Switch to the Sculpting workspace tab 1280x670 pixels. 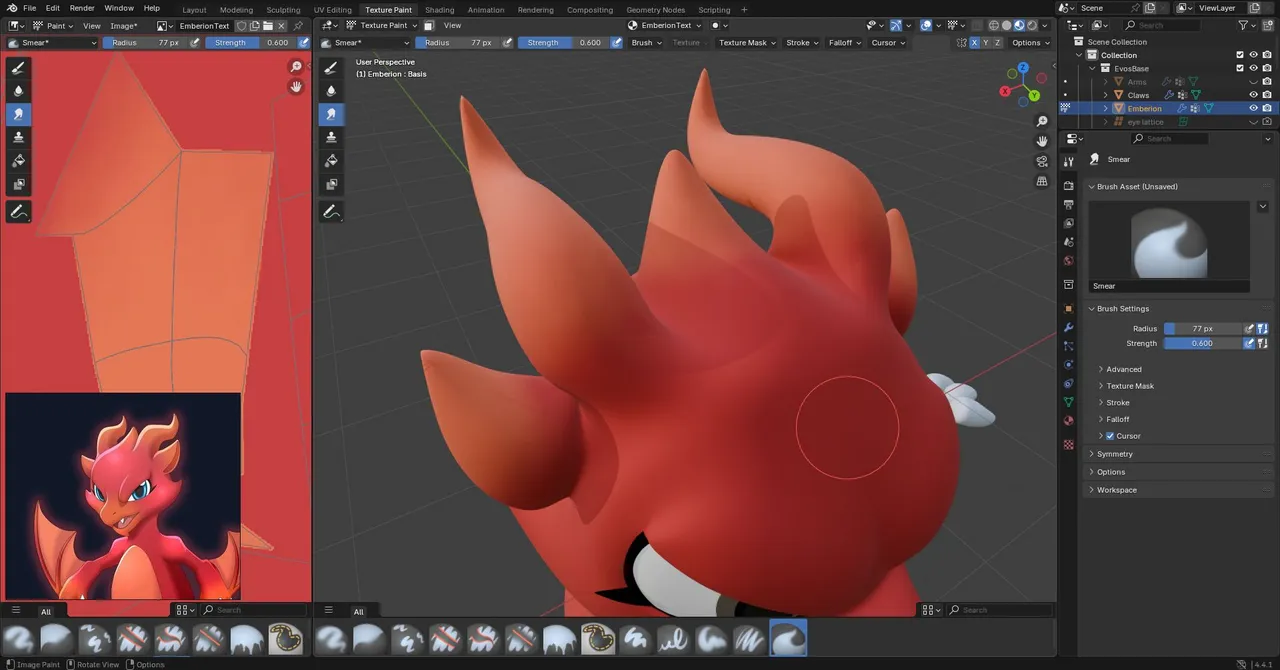click(283, 10)
